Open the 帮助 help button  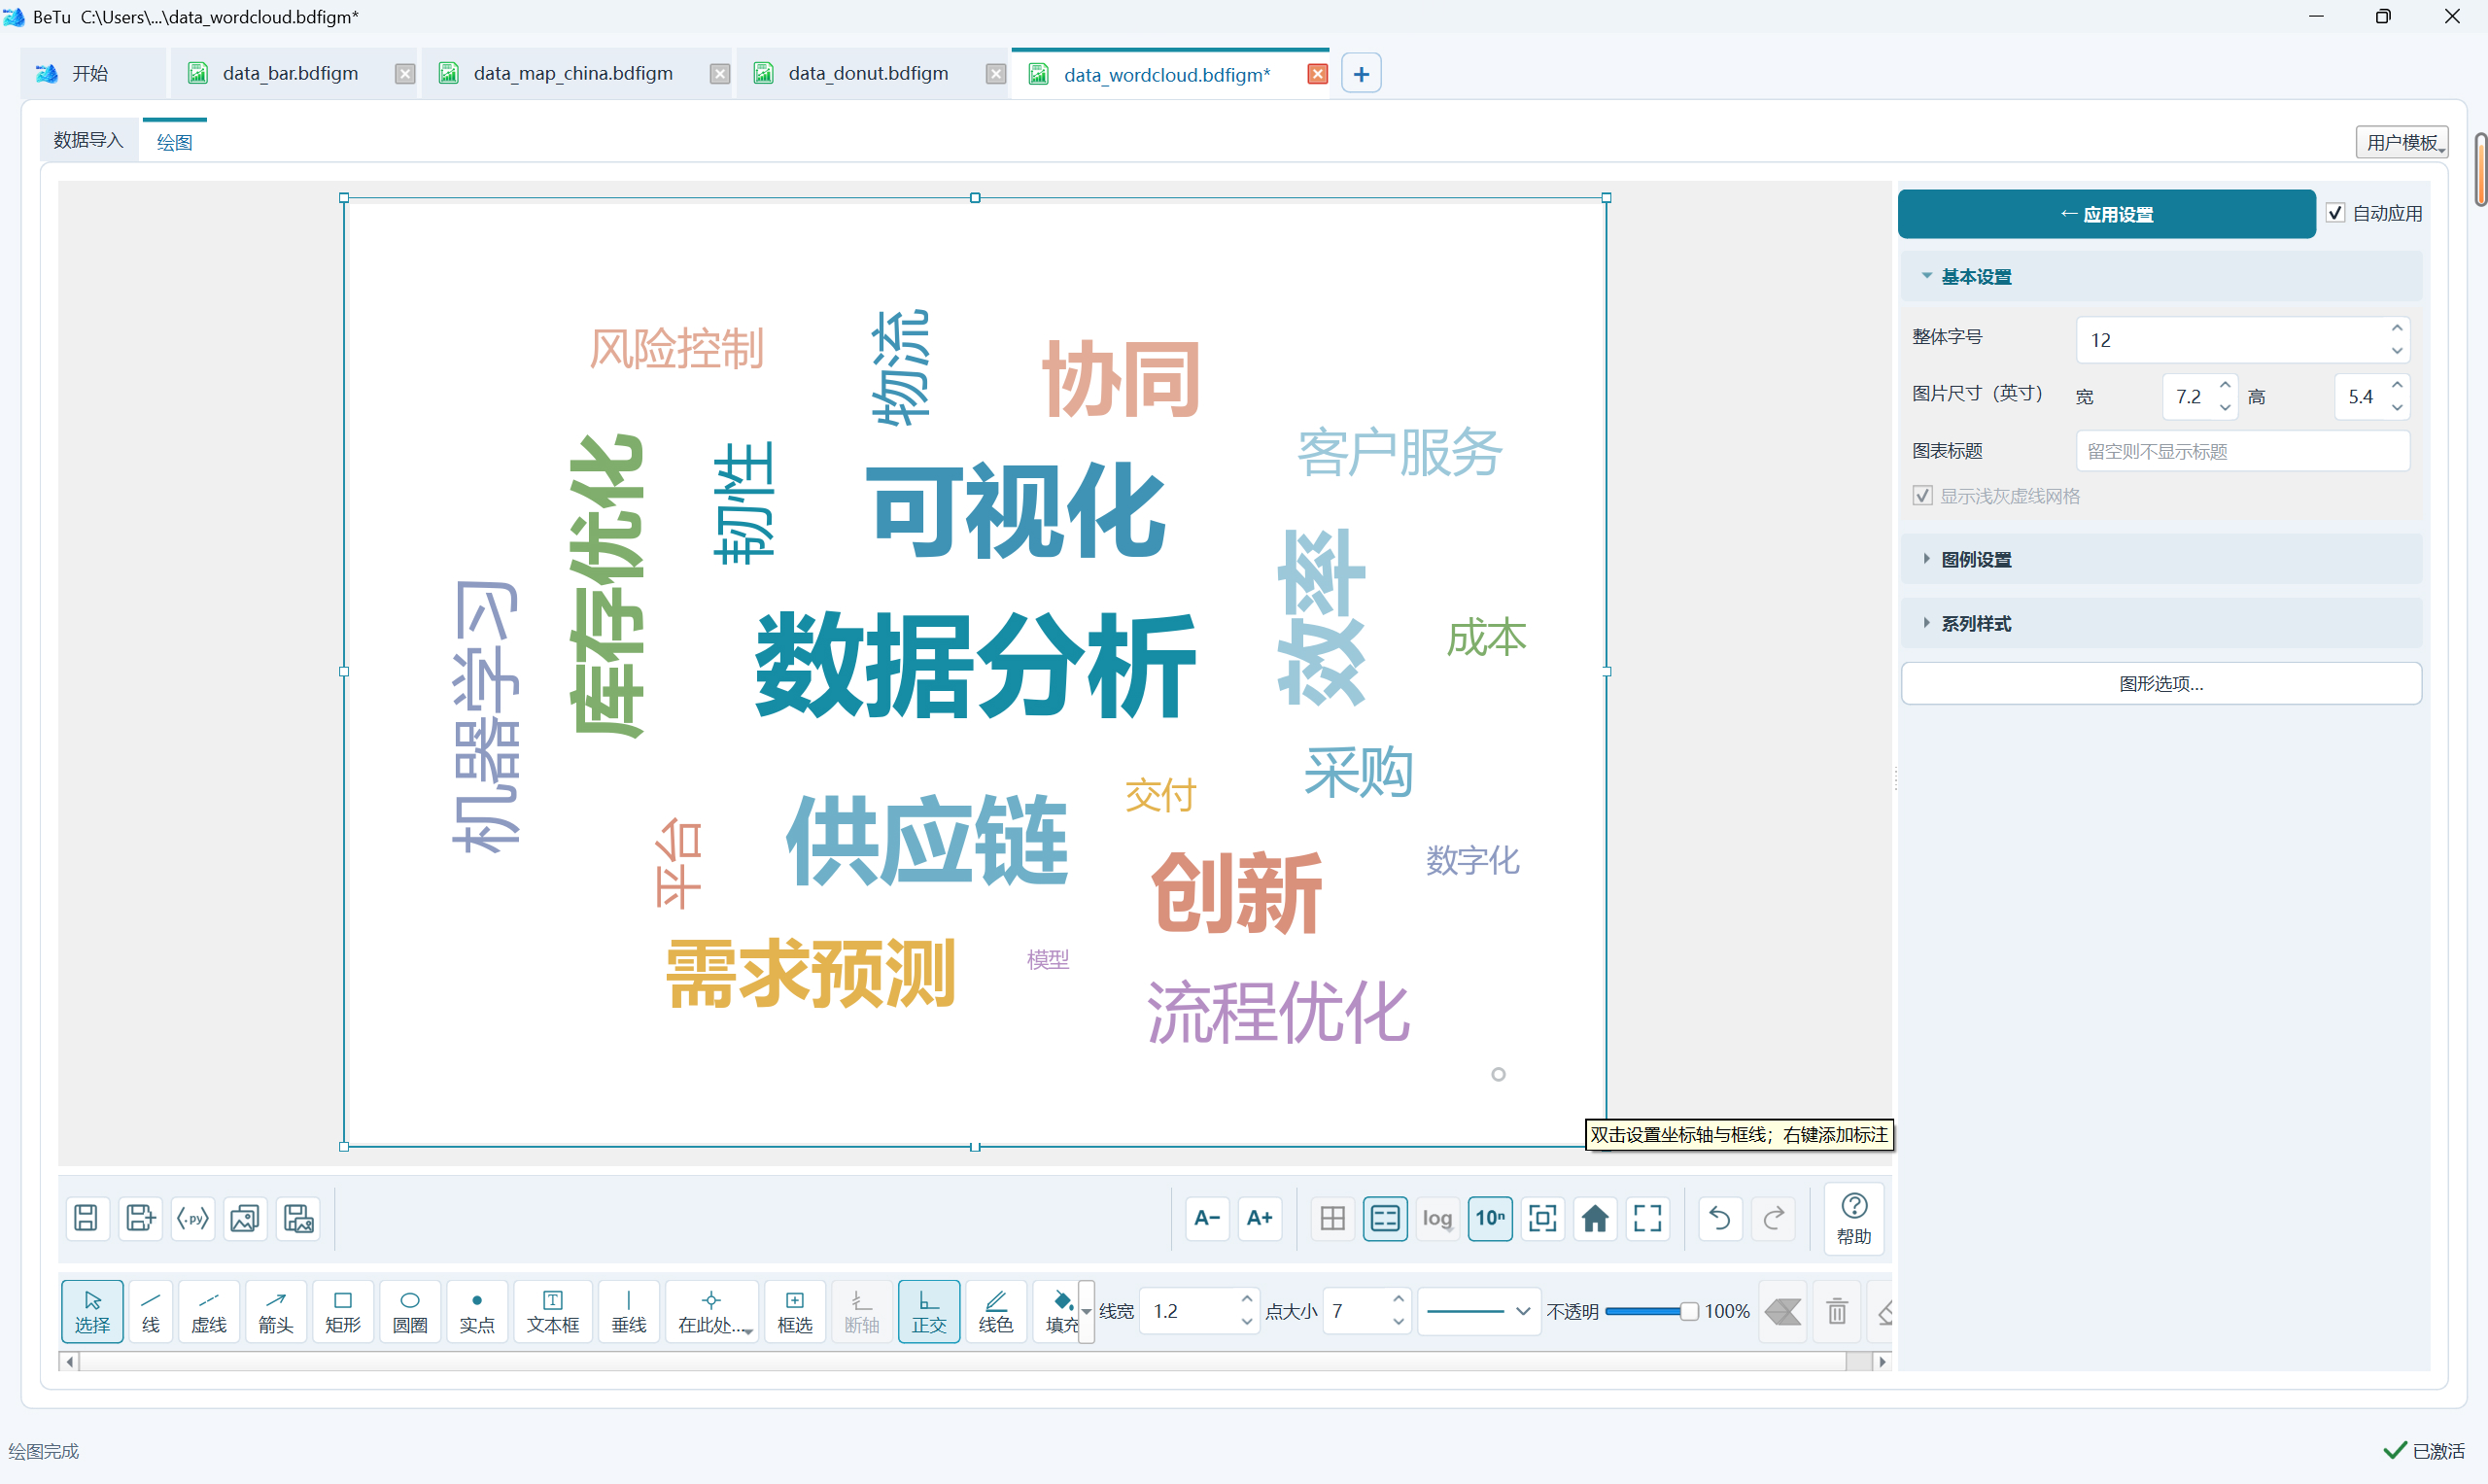[x=1854, y=1219]
